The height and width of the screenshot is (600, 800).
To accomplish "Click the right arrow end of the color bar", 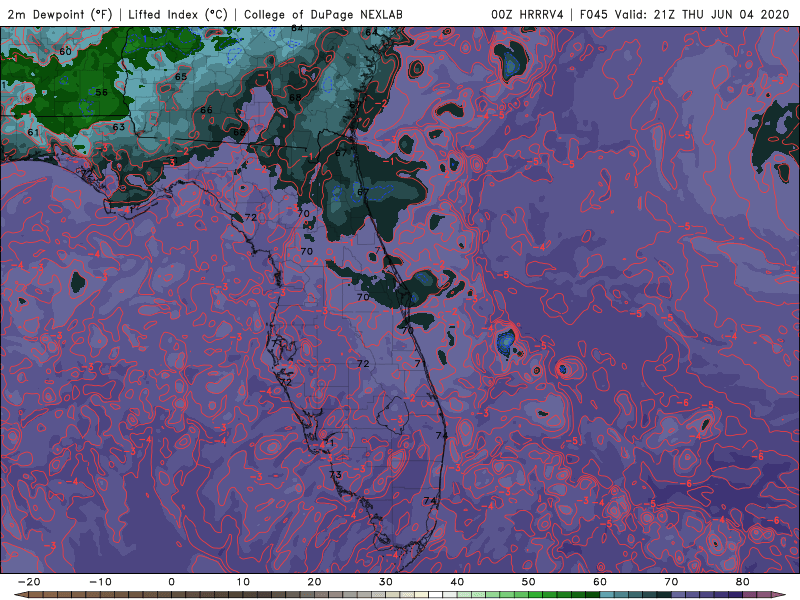I will pos(781,595).
